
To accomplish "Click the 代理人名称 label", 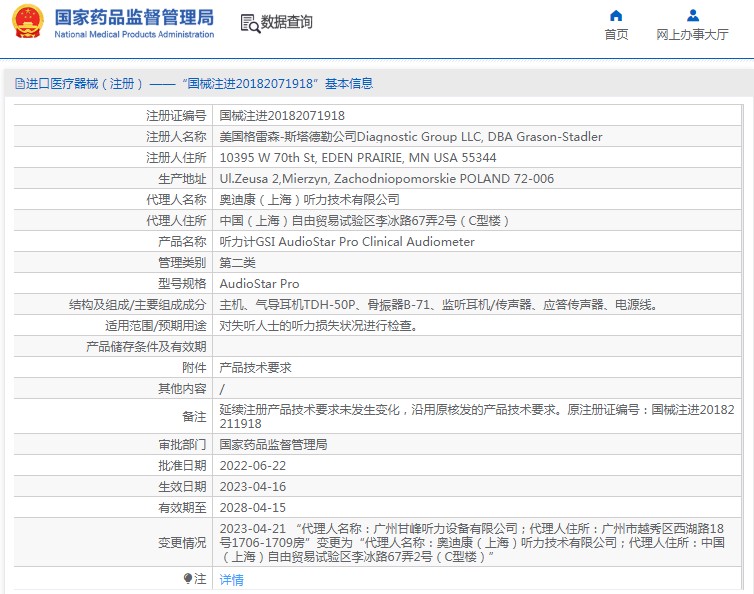I will coord(176,200).
